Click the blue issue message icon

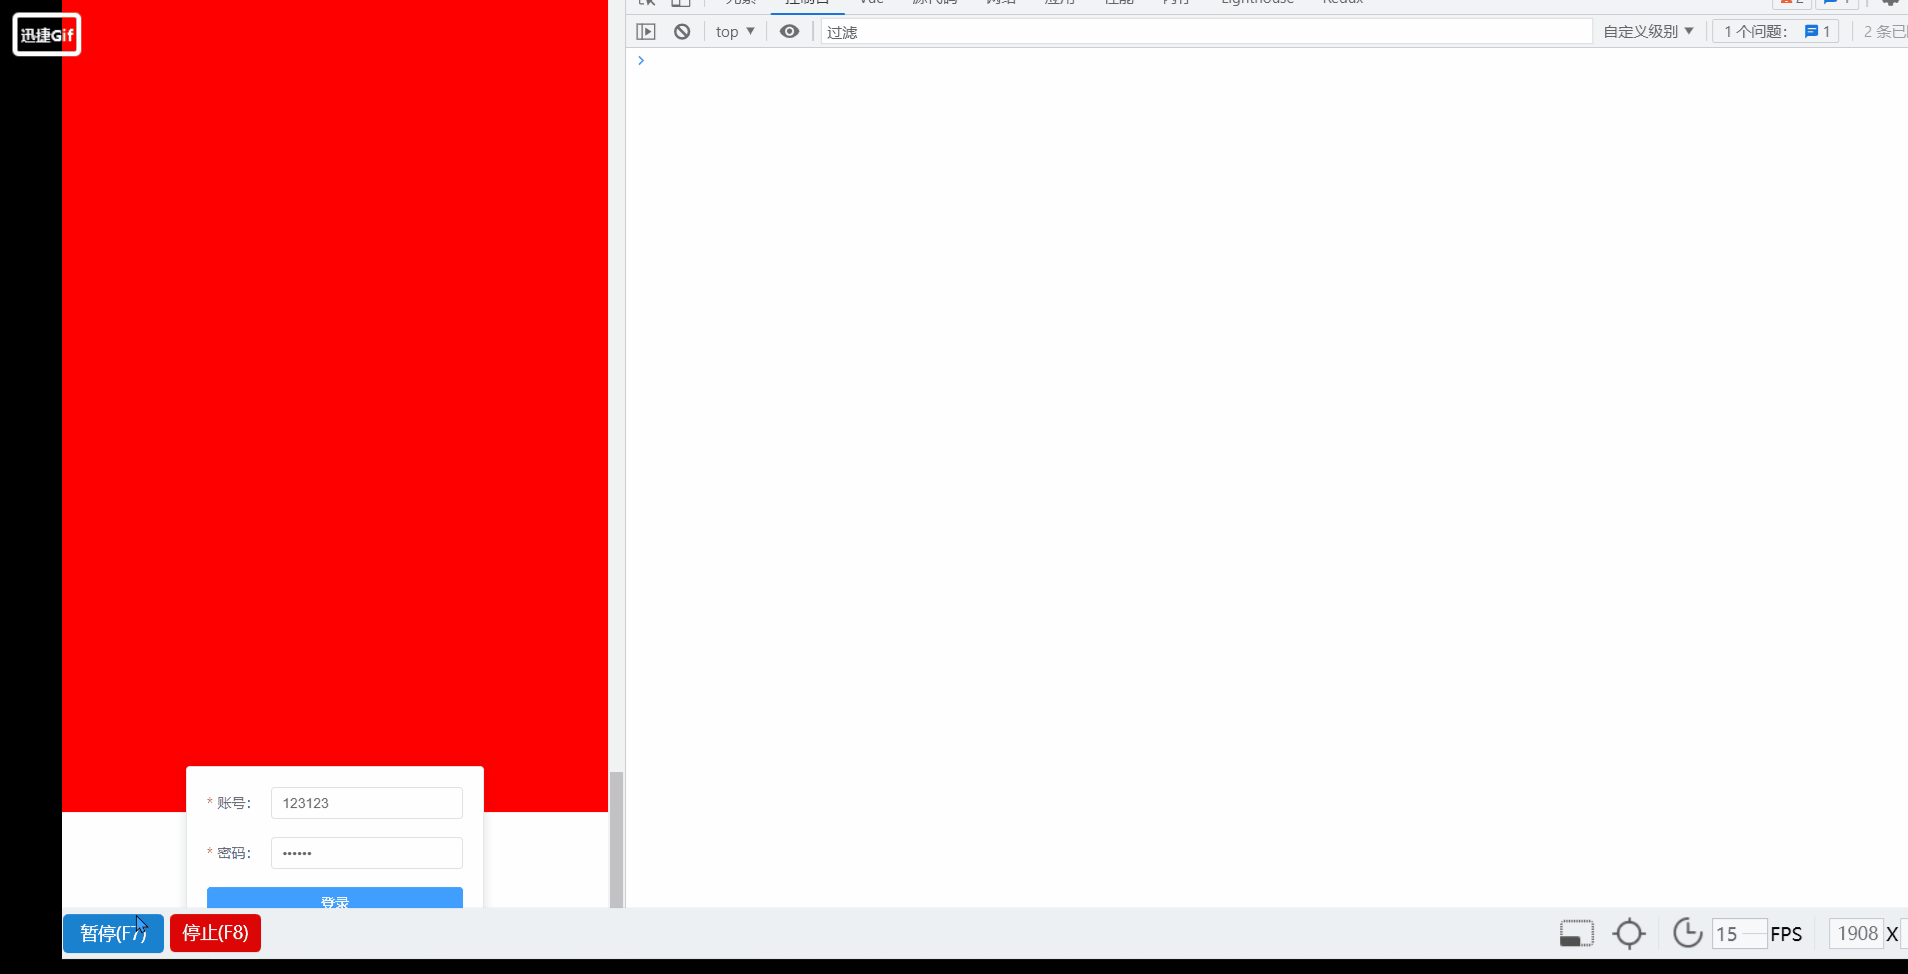pyautogui.click(x=1811, y=32)
